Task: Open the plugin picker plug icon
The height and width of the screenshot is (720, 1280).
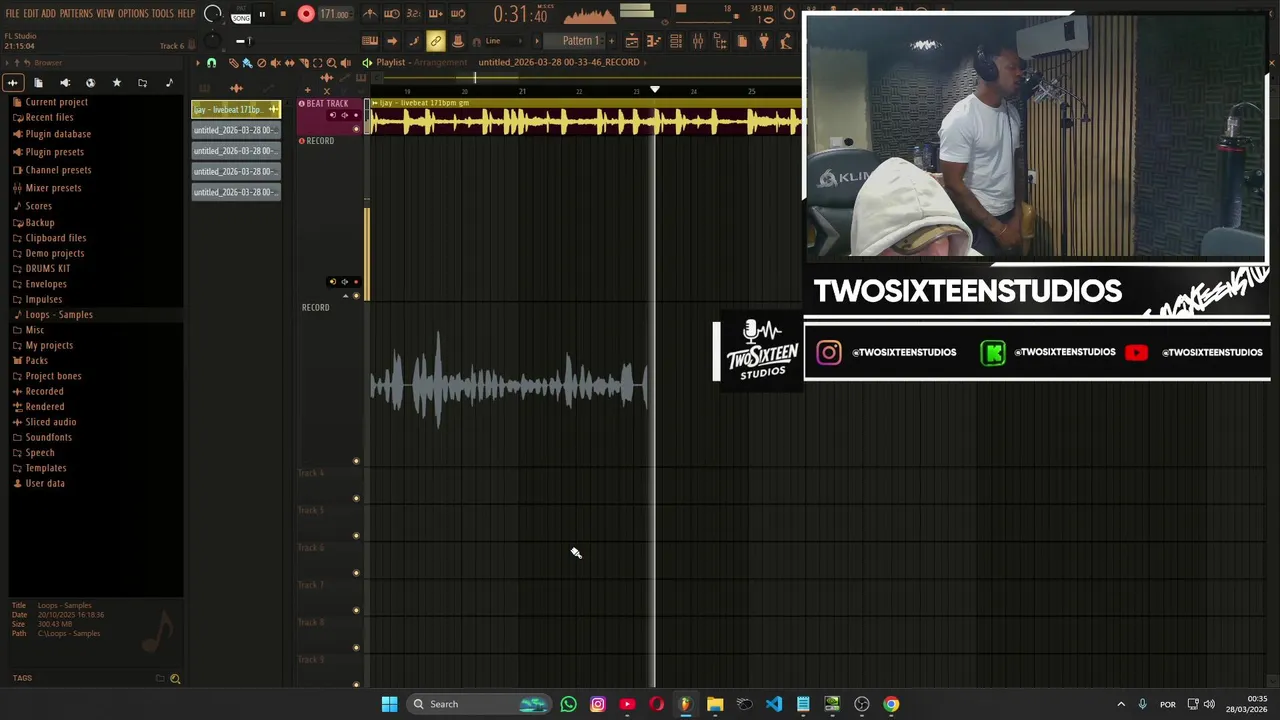Action: click(x=764, y=41)
